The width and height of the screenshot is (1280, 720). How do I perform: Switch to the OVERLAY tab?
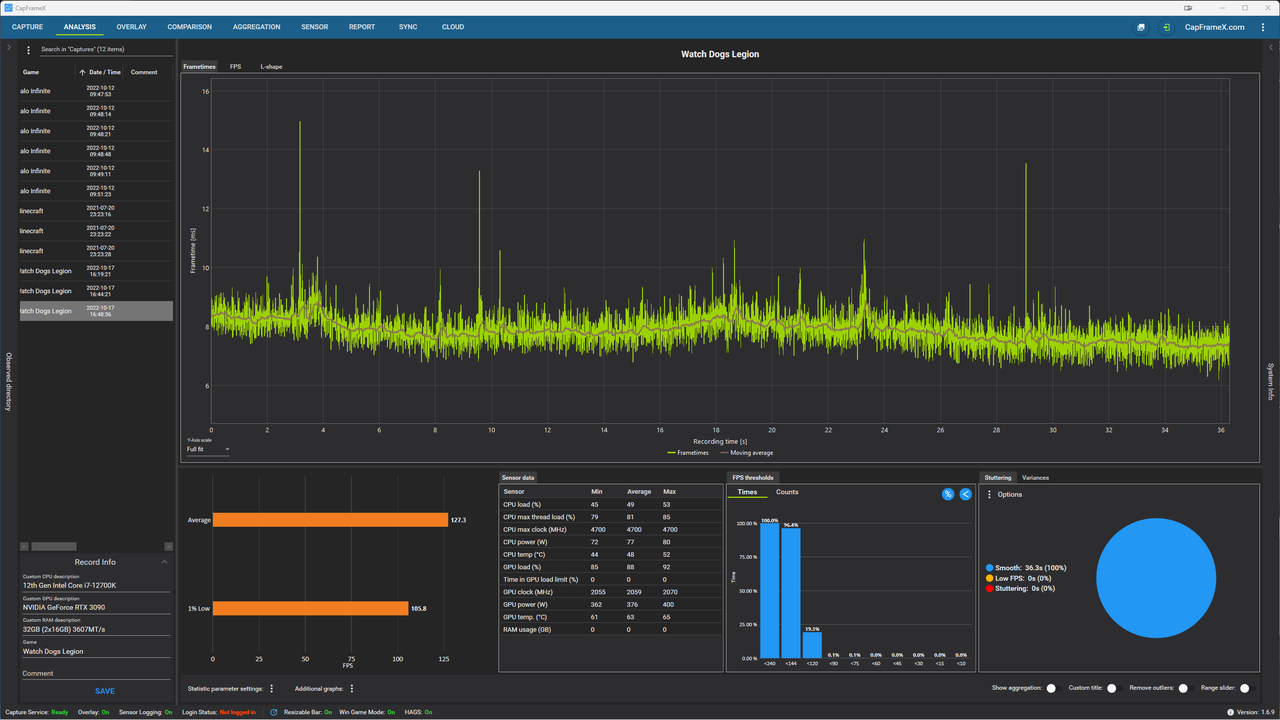pyautogui.click(x=131, y=27)
